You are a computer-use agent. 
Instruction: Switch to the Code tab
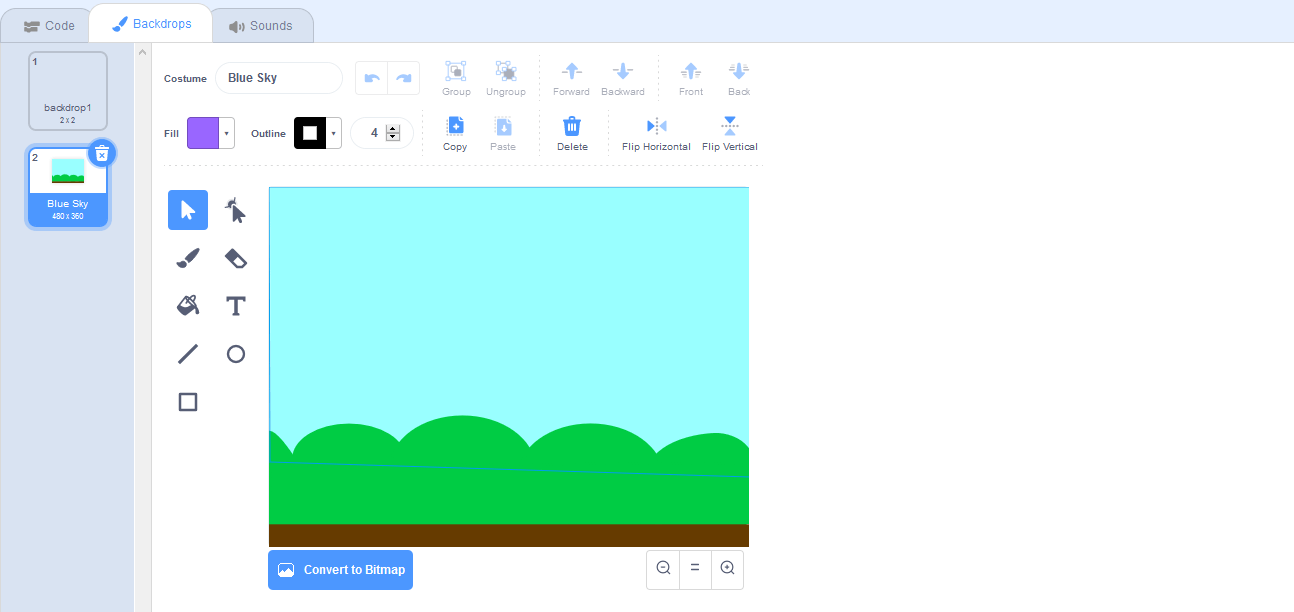pos(46,24)
